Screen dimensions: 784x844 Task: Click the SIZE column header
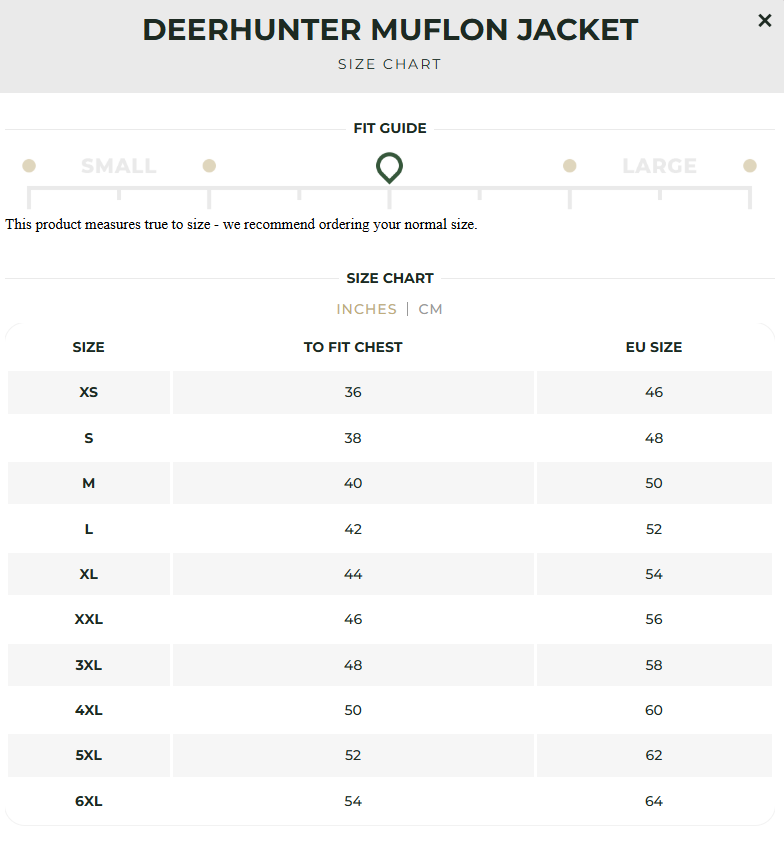[88, 347]
